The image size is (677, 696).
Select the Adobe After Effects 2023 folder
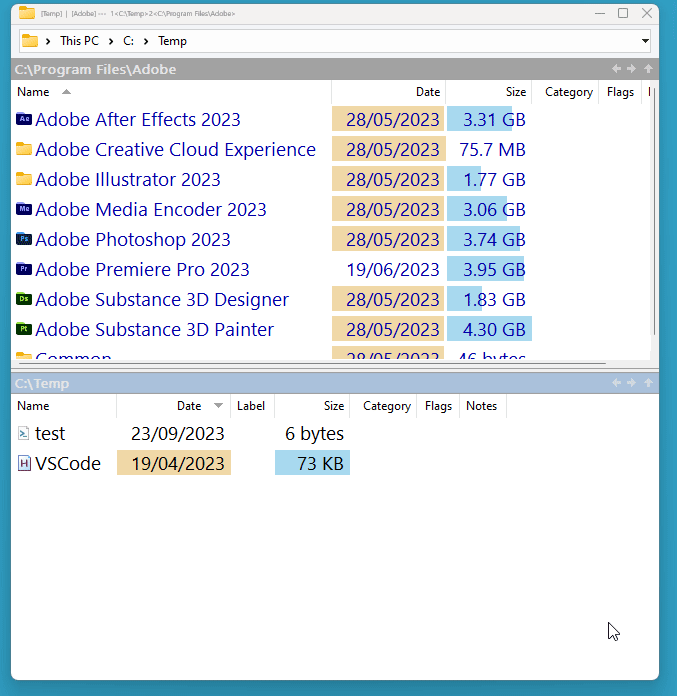[138, 119]
